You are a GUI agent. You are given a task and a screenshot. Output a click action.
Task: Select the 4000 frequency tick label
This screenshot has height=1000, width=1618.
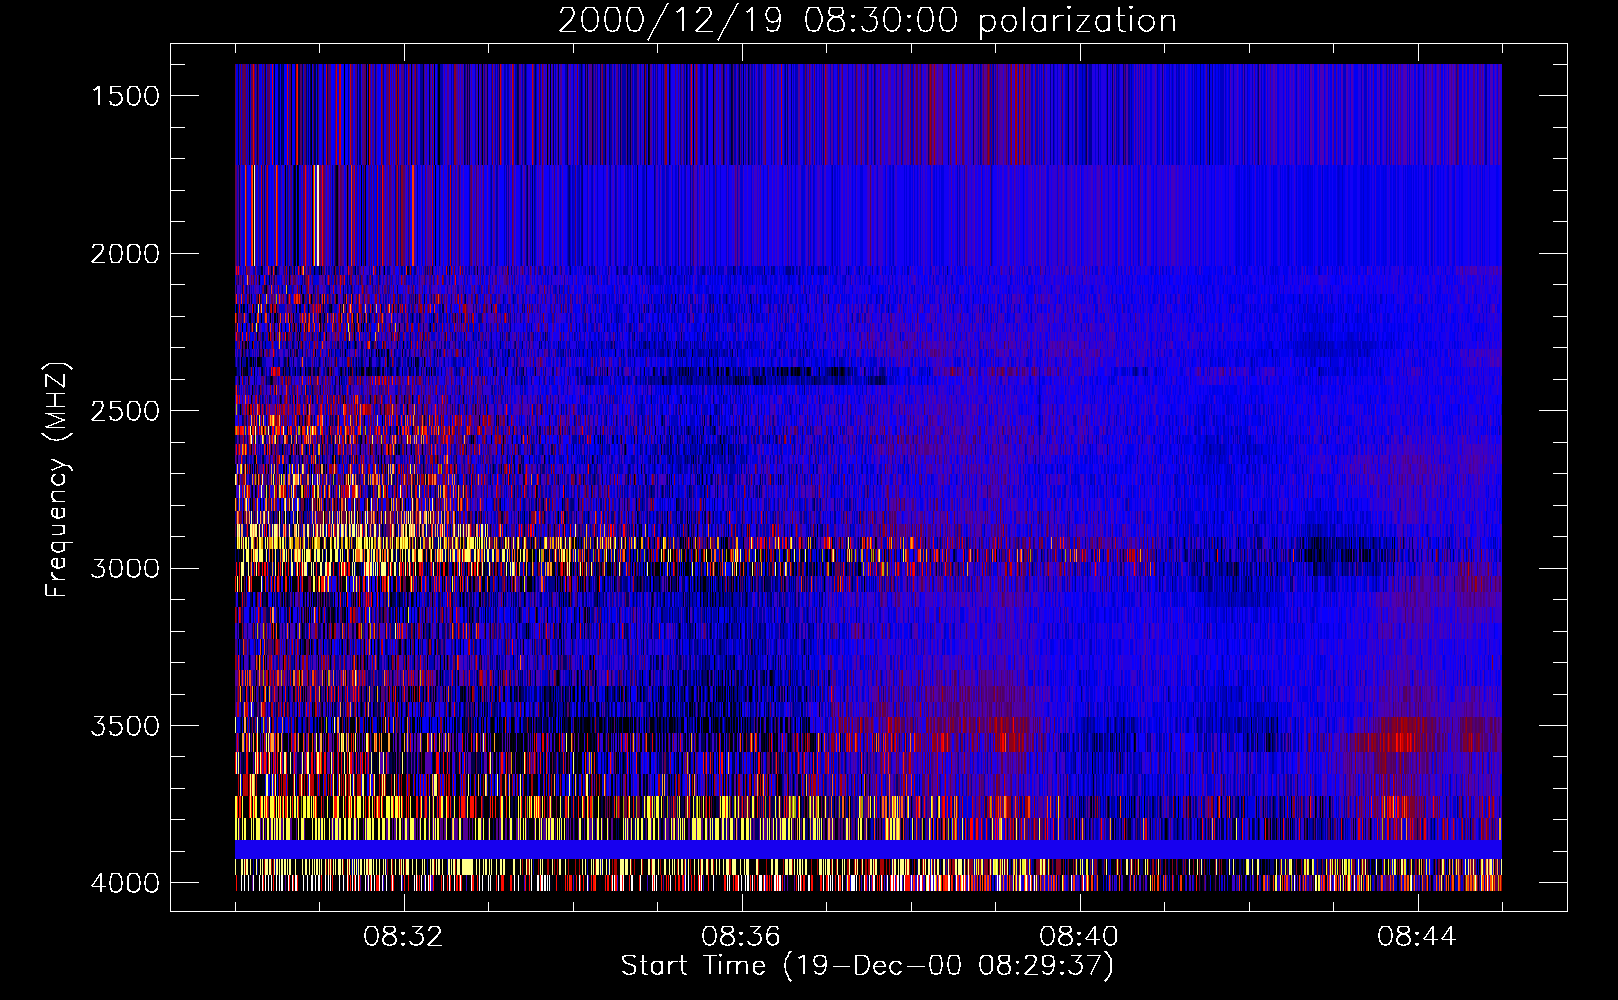pyautogui.click(x=125, y=883)
